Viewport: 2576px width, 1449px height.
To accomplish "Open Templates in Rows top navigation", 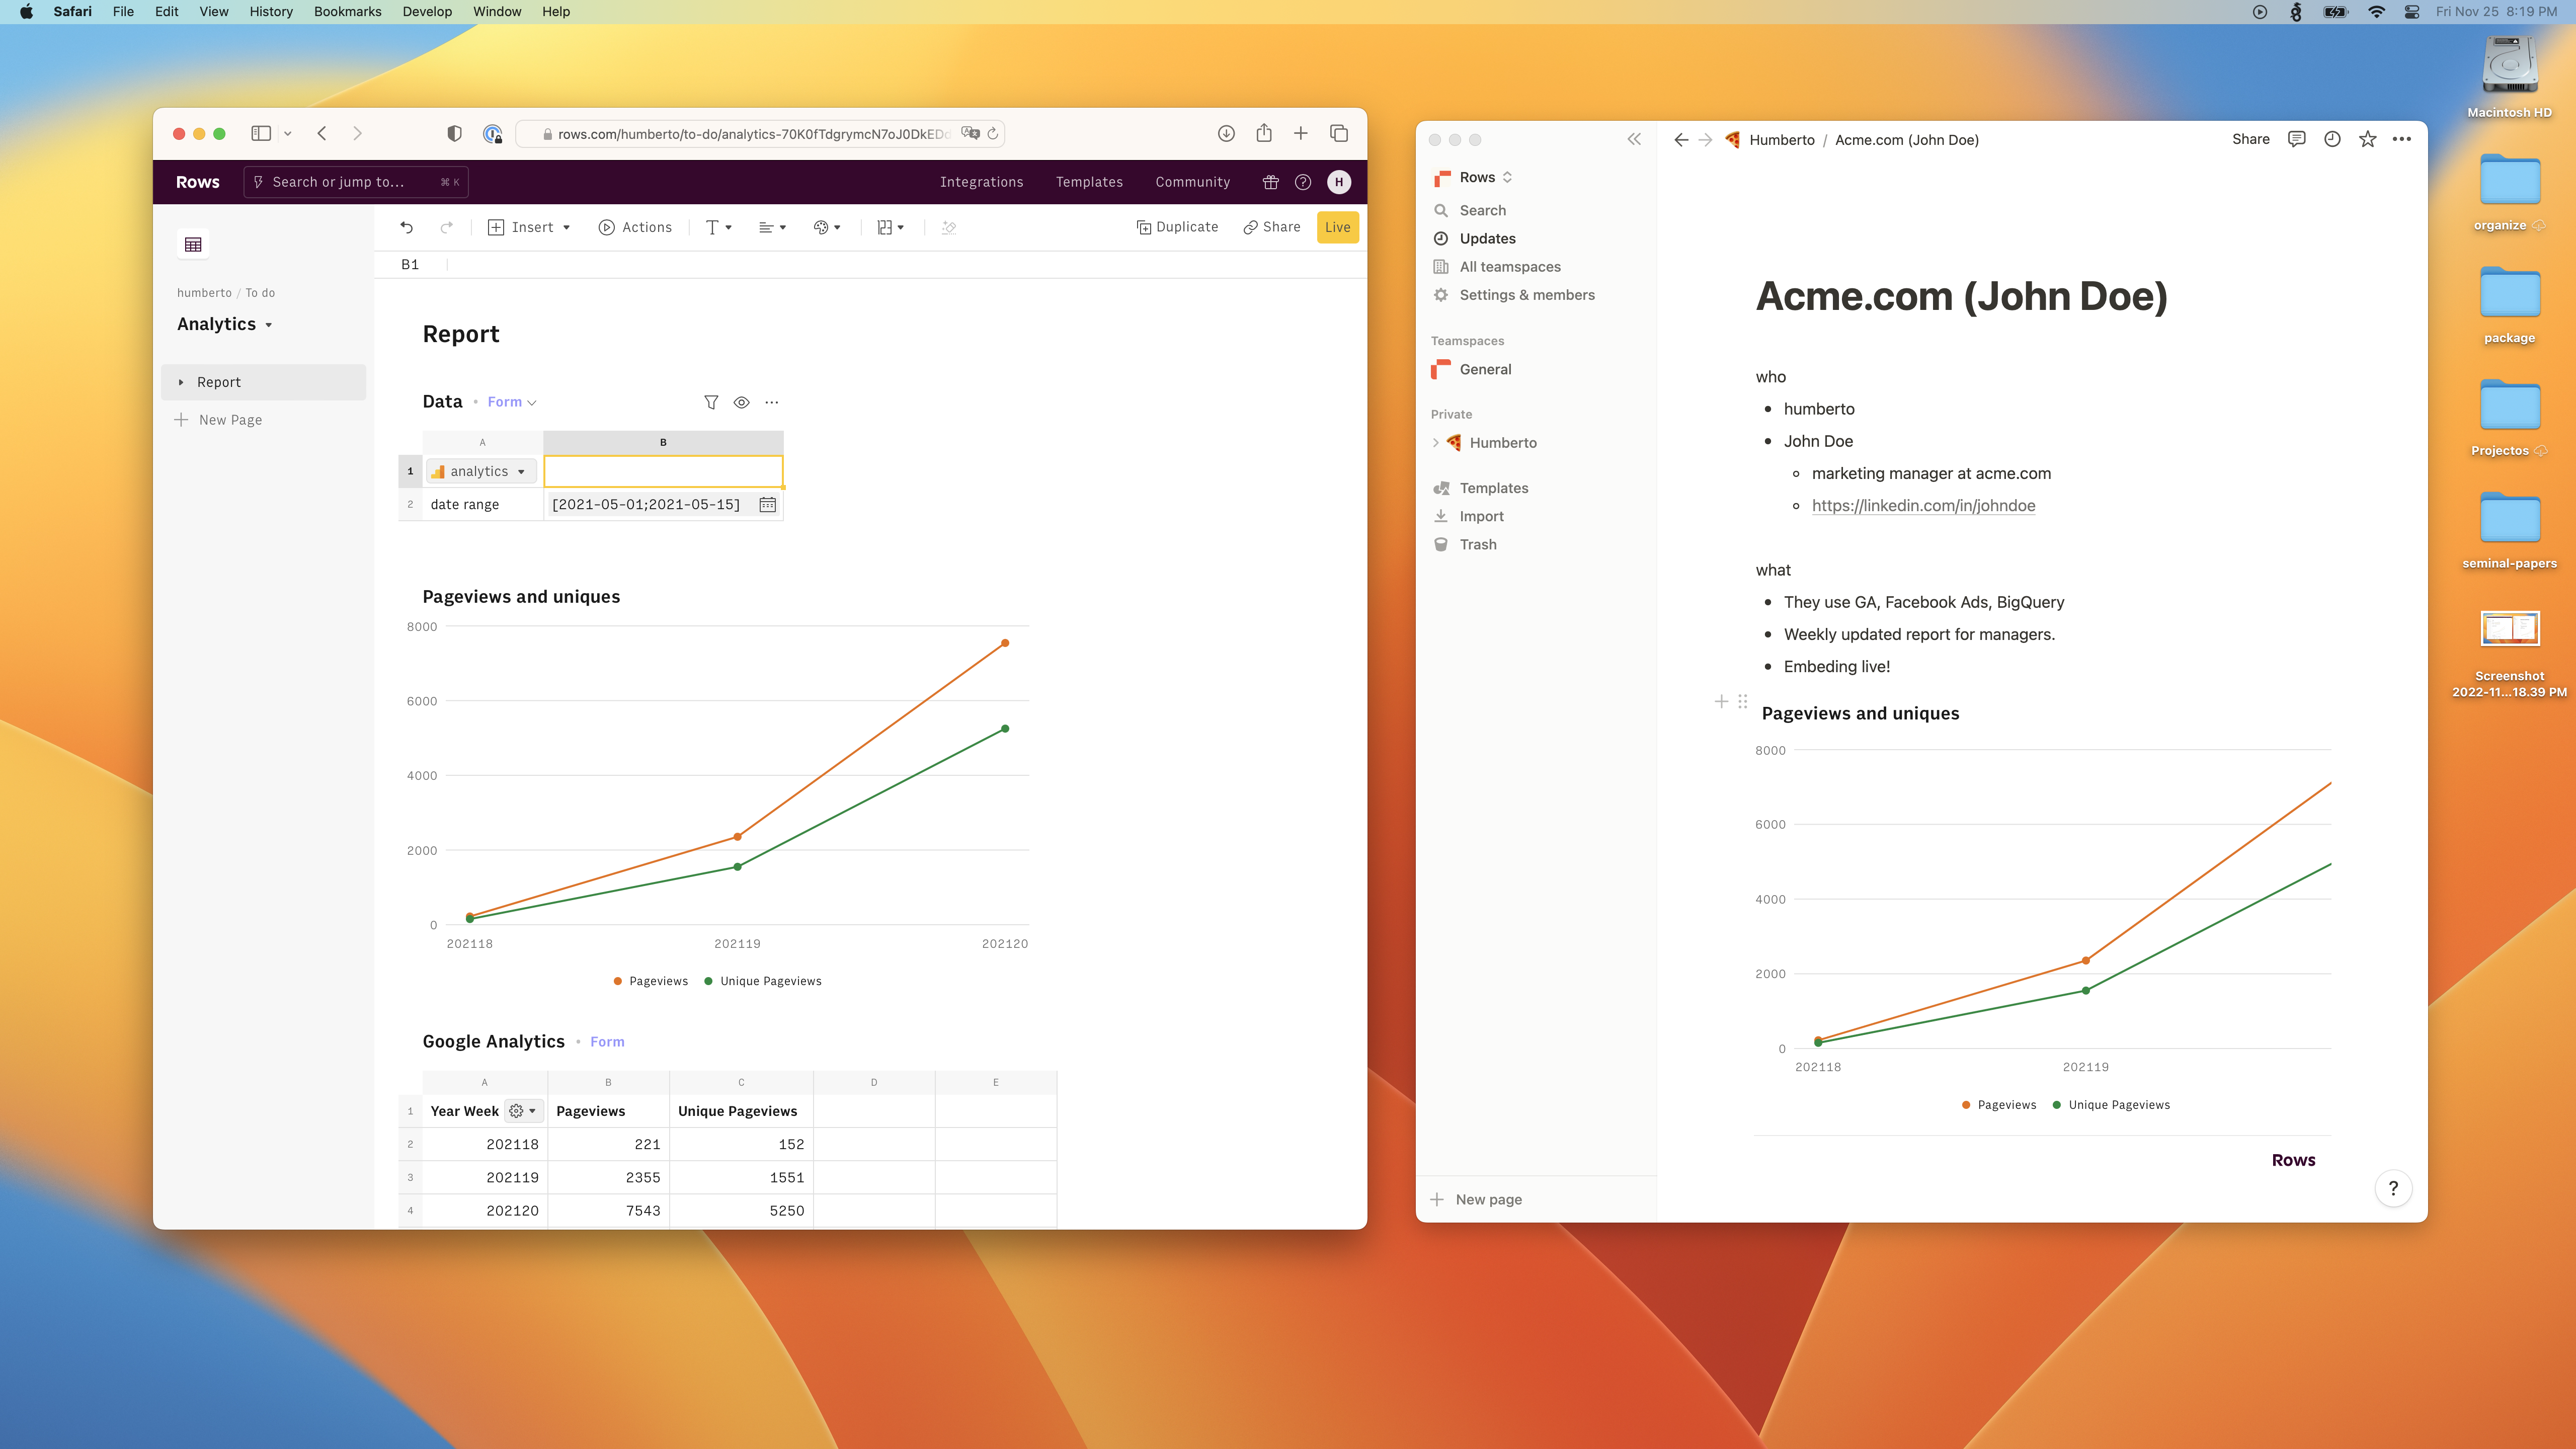I will point(1089,182).
